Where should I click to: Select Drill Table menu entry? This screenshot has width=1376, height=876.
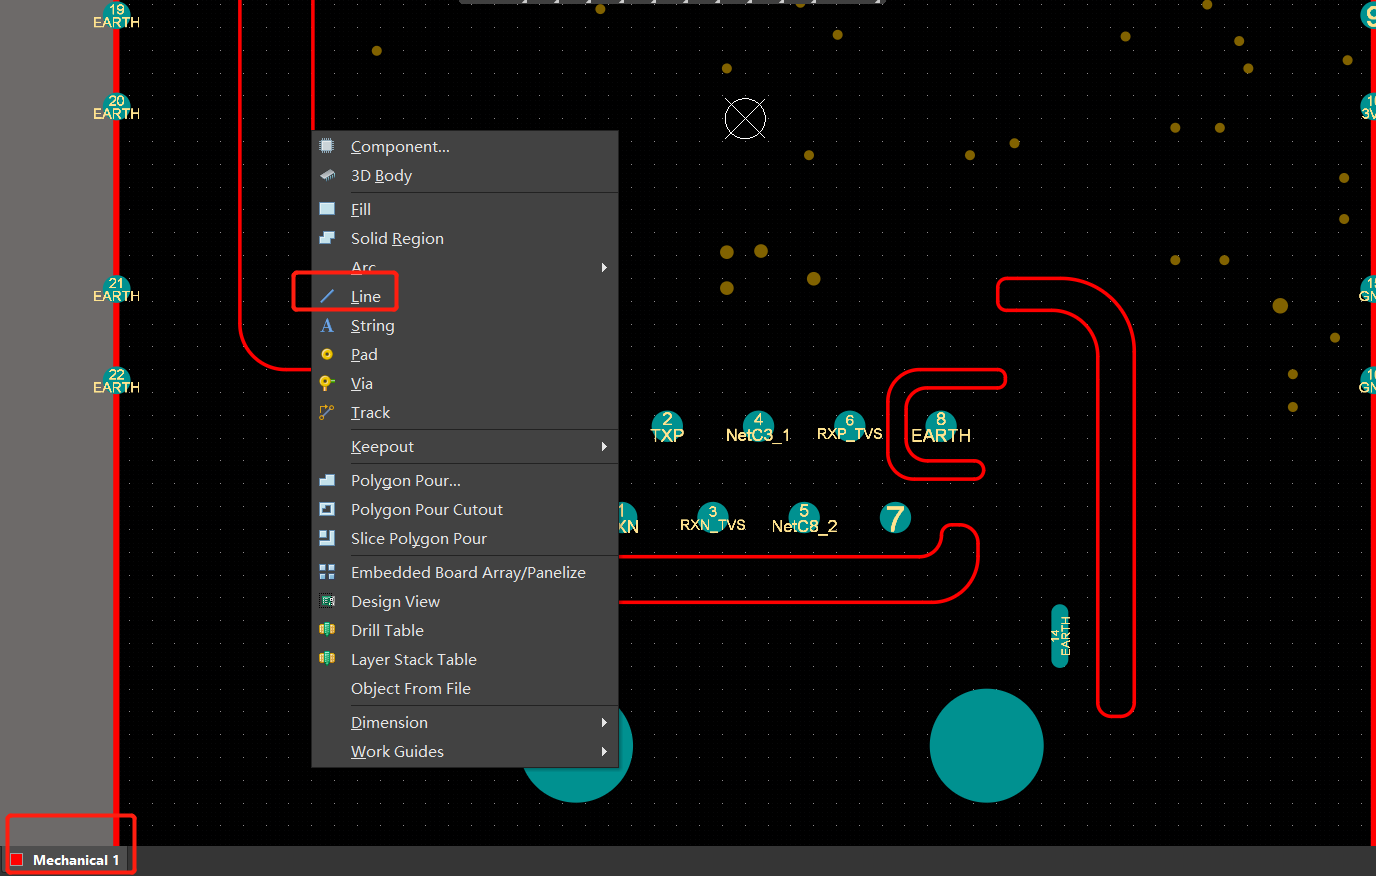(x=465, y=630)
